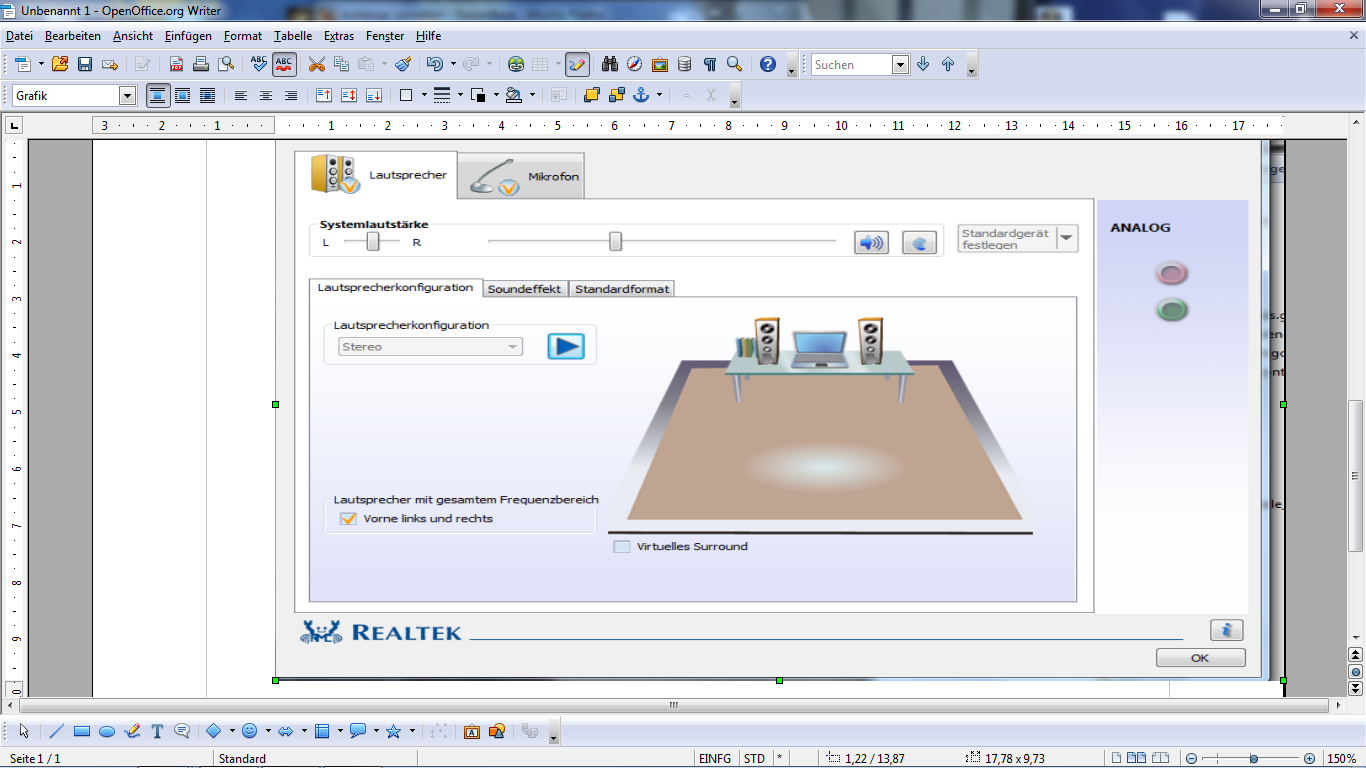Image resolution: width=1366 pixels, height=768 pixels.
Task: Open the Gallery icon
Action: coord(660,64)
